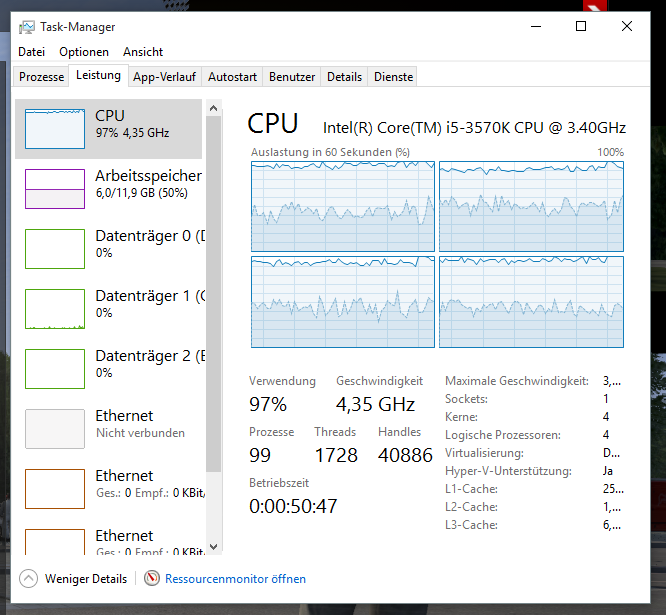Open Ressourcenmonitor öffnen link

(x=235, y=578)
